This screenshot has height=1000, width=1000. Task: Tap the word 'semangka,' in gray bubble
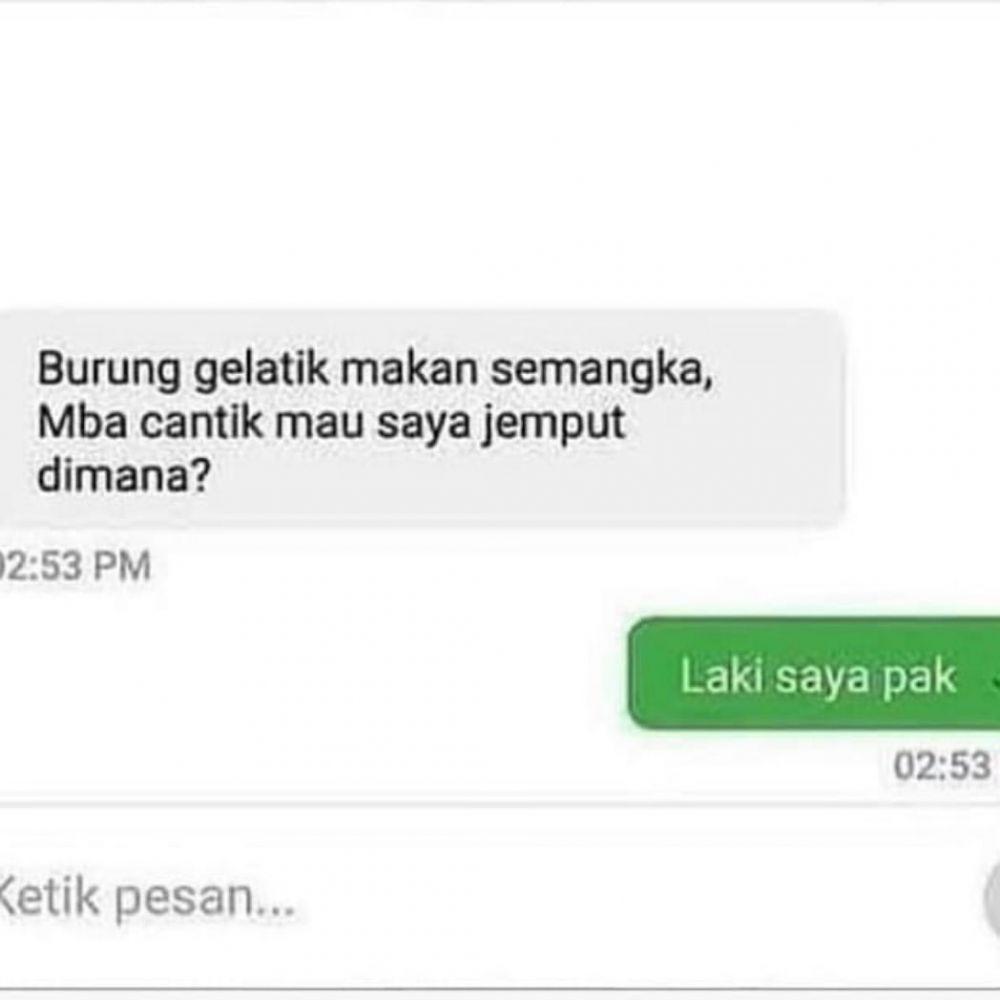tap(601, 371)
